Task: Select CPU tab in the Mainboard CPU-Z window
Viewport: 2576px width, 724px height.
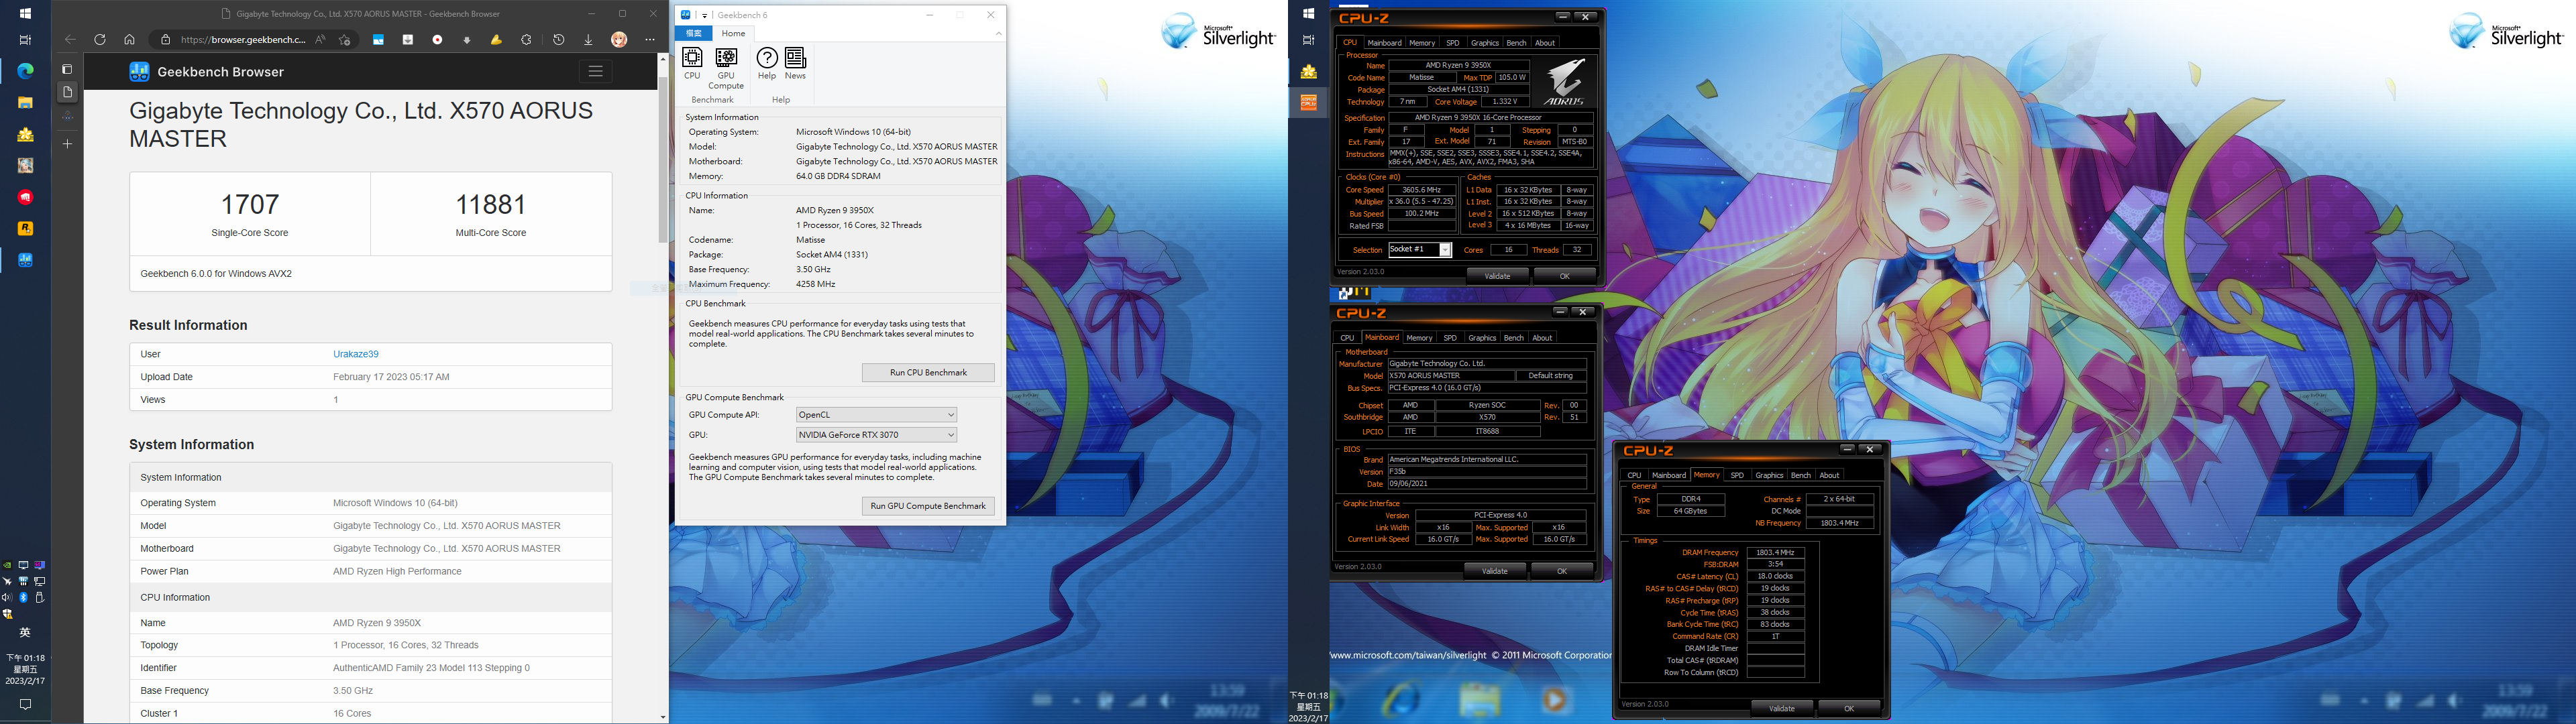Action: [1347, 338]
